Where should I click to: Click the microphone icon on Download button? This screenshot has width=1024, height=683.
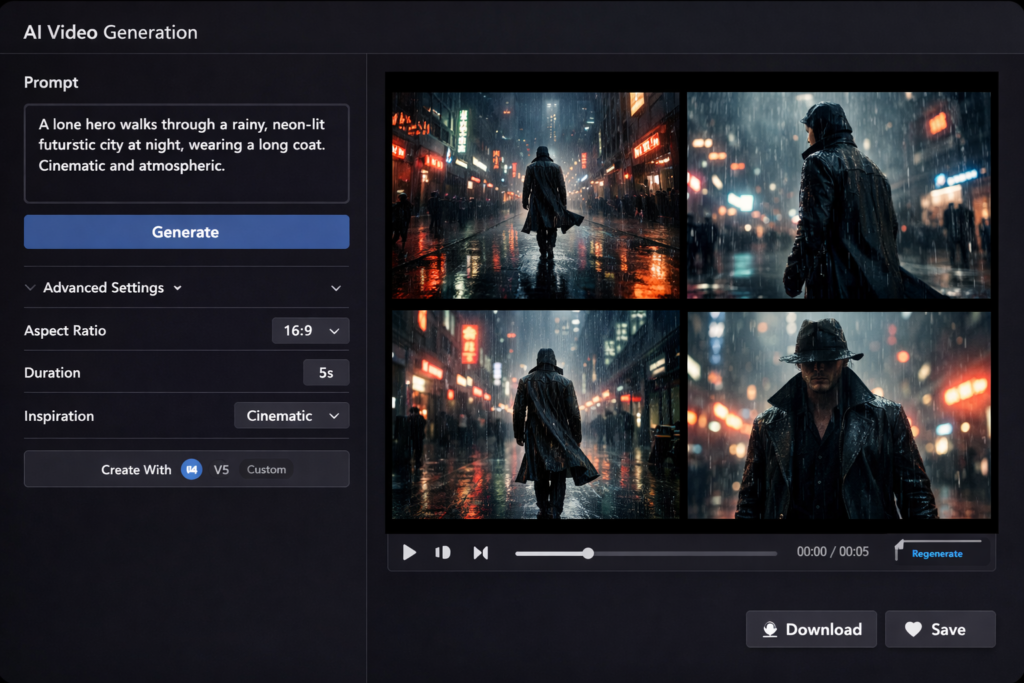770,629
